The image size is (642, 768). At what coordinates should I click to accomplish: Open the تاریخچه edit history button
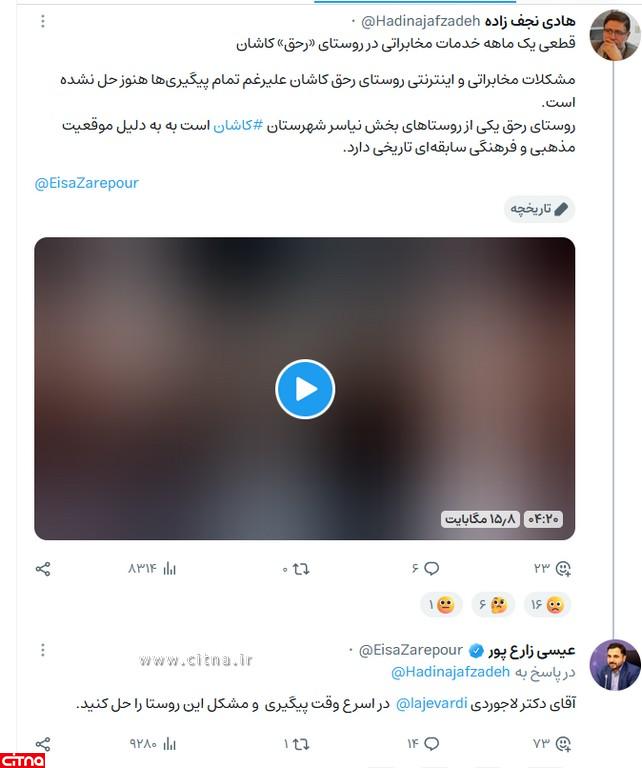[x=539, y=209]
